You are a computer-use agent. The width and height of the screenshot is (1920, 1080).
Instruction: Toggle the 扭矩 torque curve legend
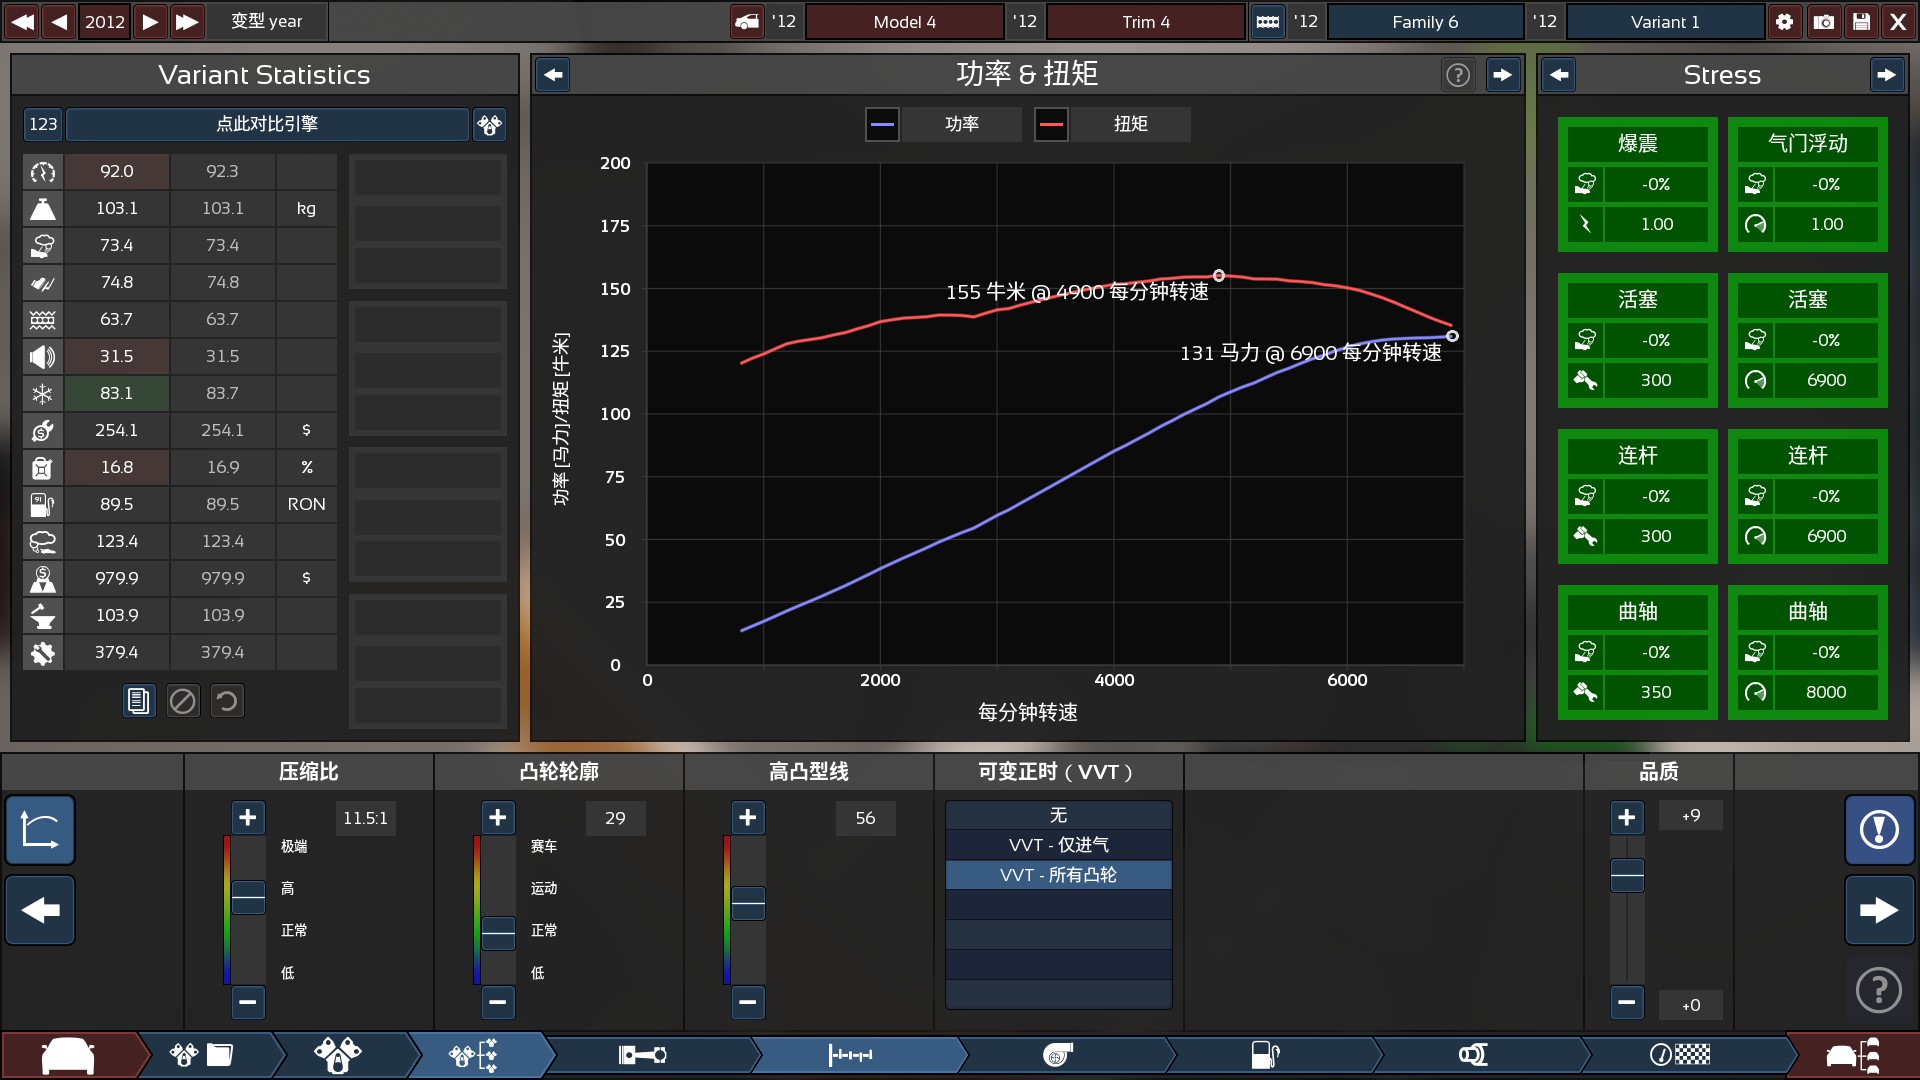pyautogui.click(x=1051, y=124)
